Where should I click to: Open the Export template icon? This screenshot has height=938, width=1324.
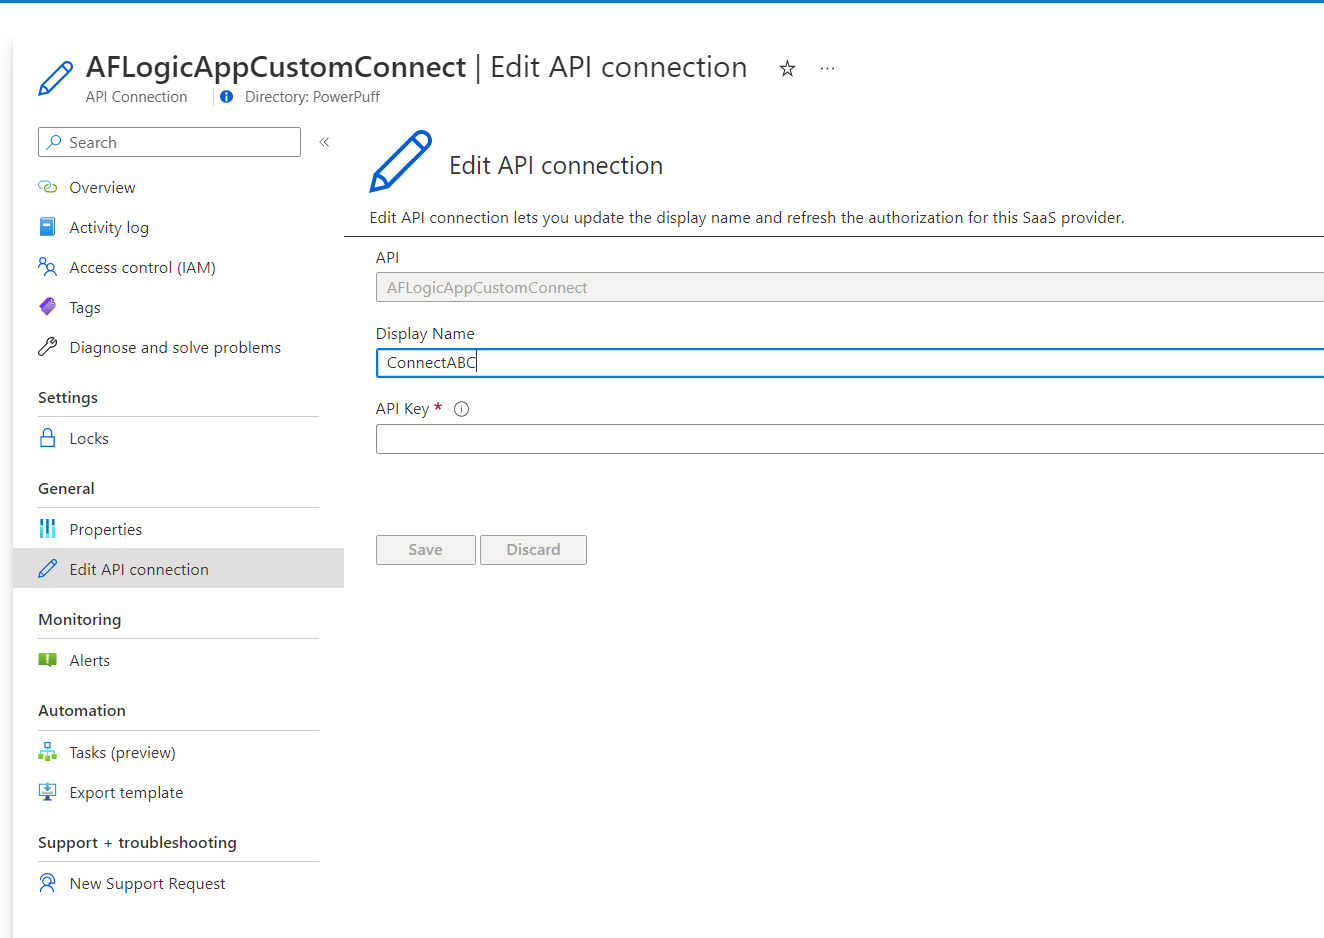pos(46,791)
